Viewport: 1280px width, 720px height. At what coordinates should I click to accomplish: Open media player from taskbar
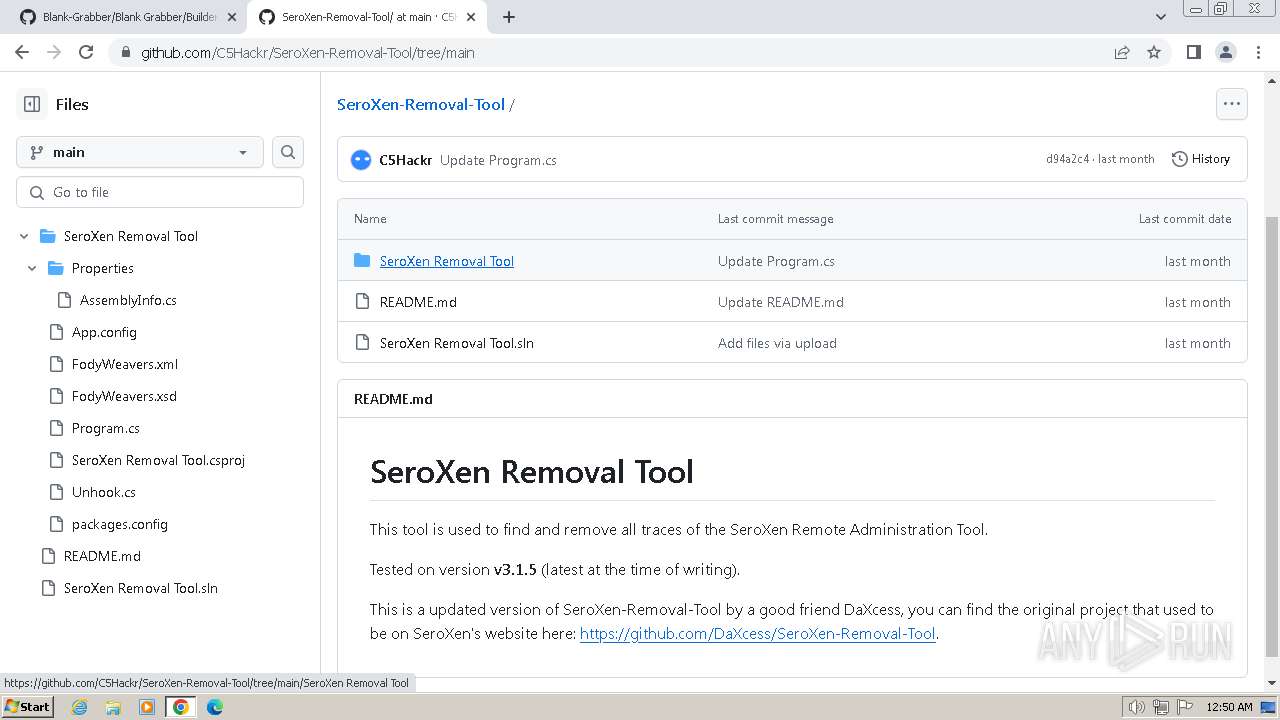click(146, 707)
